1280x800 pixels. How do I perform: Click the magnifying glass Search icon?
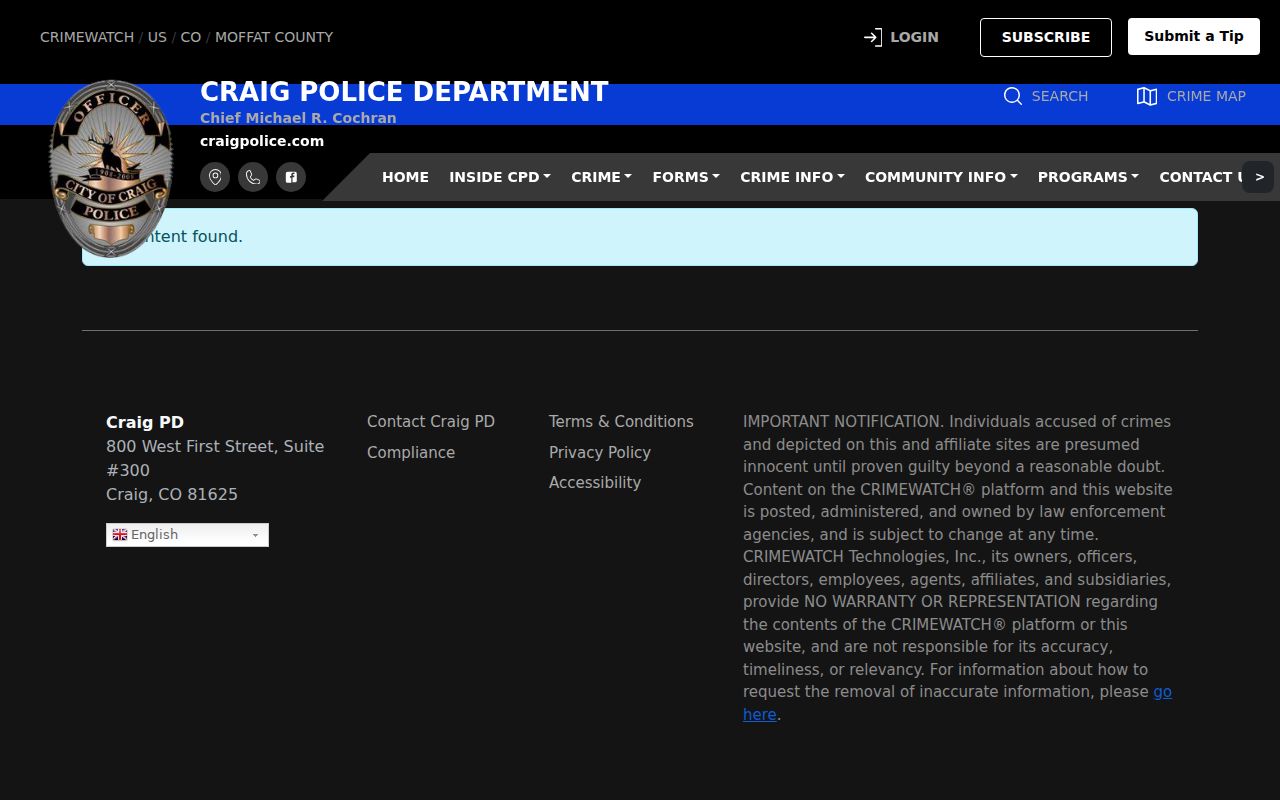[1013, 96]
